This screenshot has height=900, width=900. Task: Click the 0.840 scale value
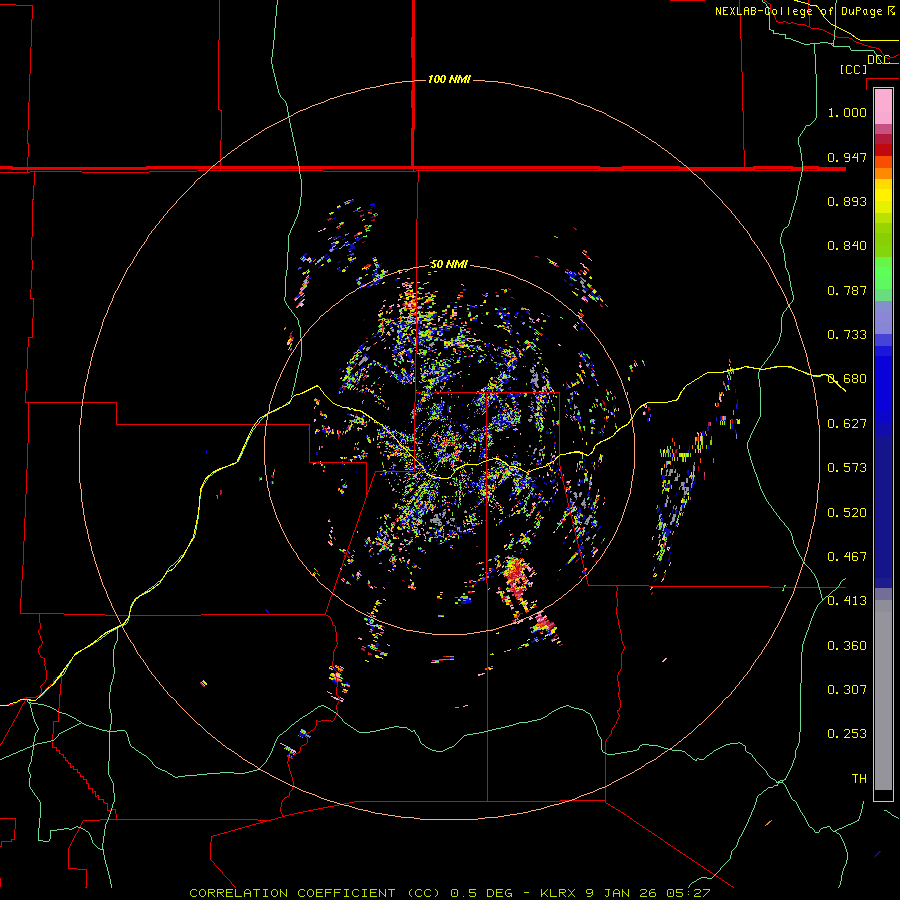pos(847,246)
